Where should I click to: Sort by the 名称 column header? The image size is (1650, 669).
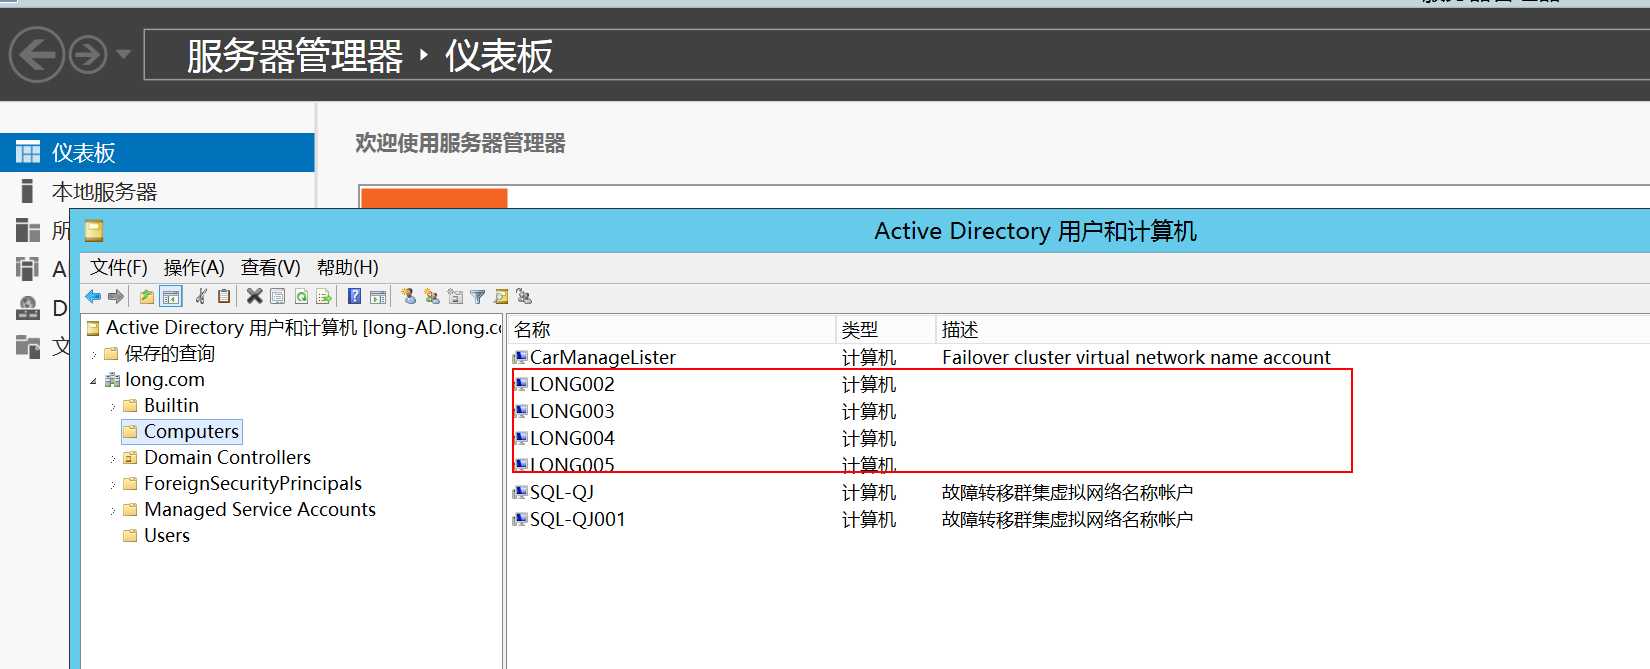click(672, 329)
